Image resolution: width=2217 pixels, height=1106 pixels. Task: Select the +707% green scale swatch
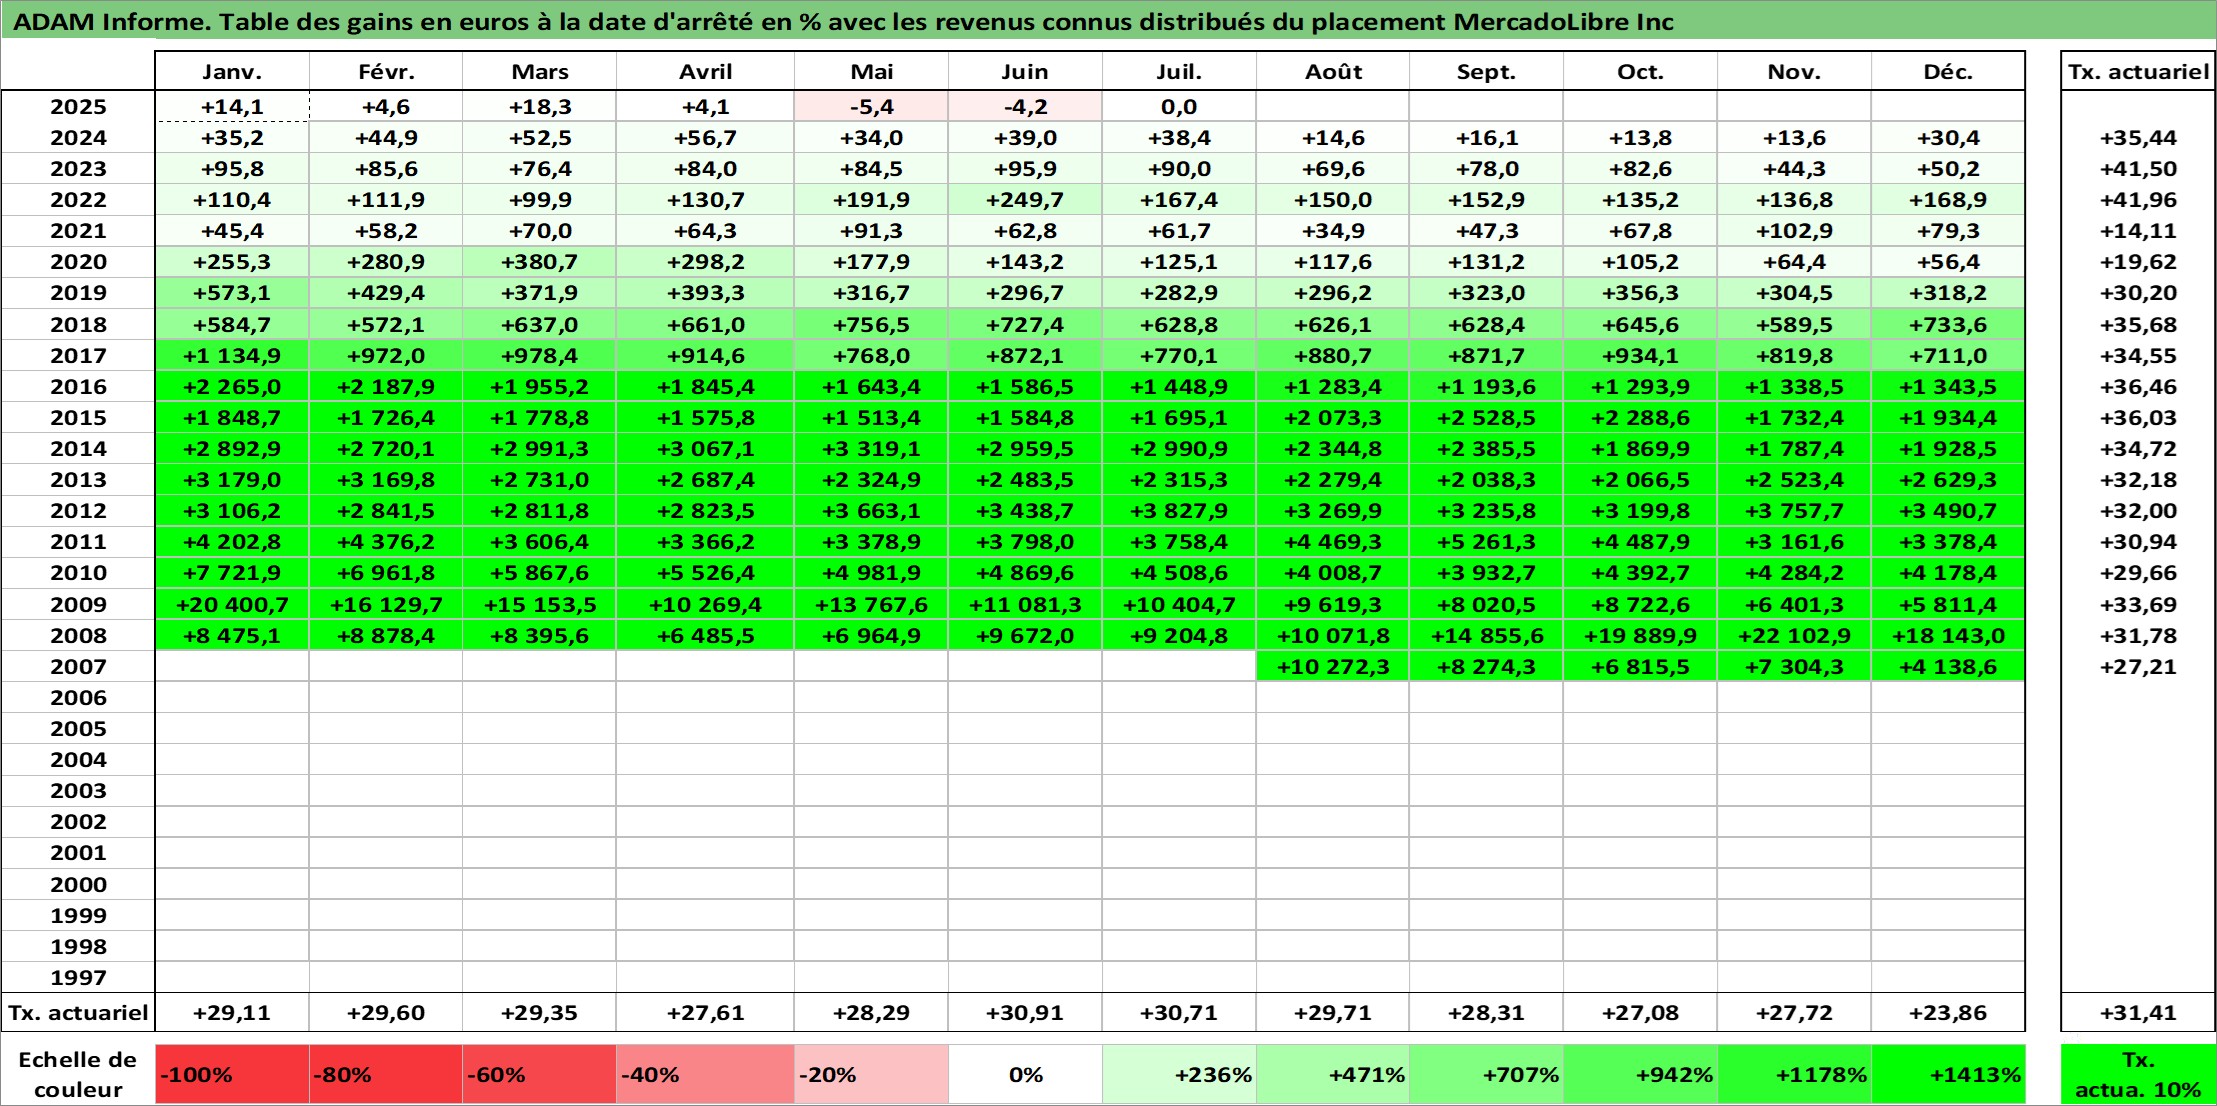(x=1486, y=1075)
